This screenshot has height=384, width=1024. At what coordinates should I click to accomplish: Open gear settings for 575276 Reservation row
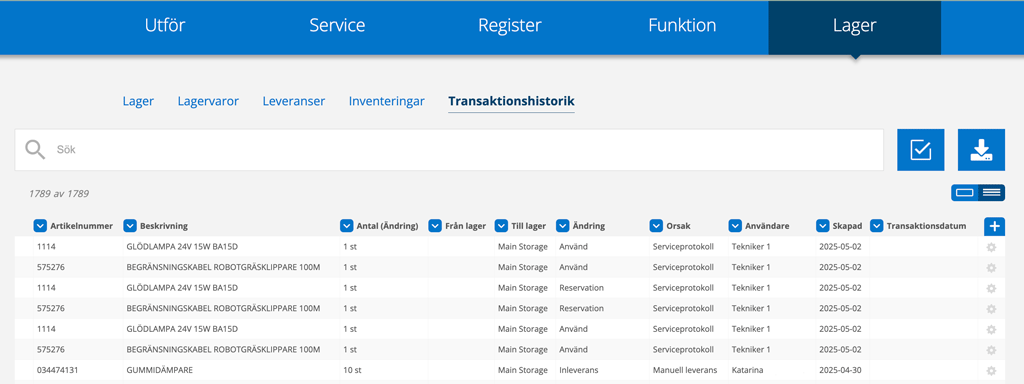(991, 308)
